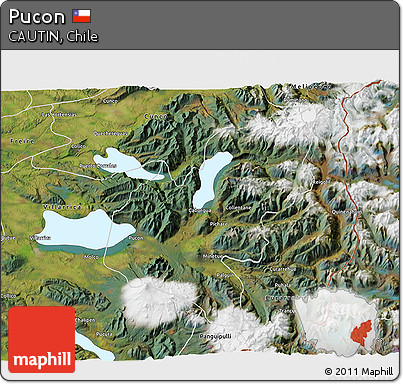Click the '© 2011 Maphill' copyright text
403x384 pixels.
(x=359, y=371)
